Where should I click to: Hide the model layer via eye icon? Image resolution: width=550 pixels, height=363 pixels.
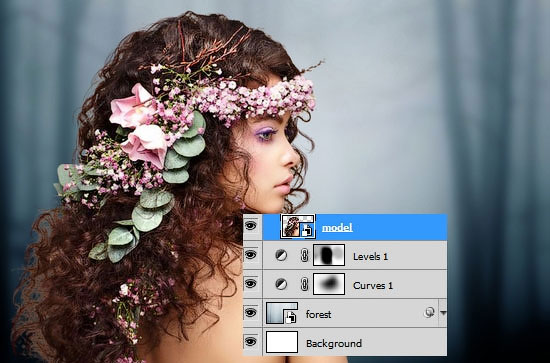(x=250, y=226)
